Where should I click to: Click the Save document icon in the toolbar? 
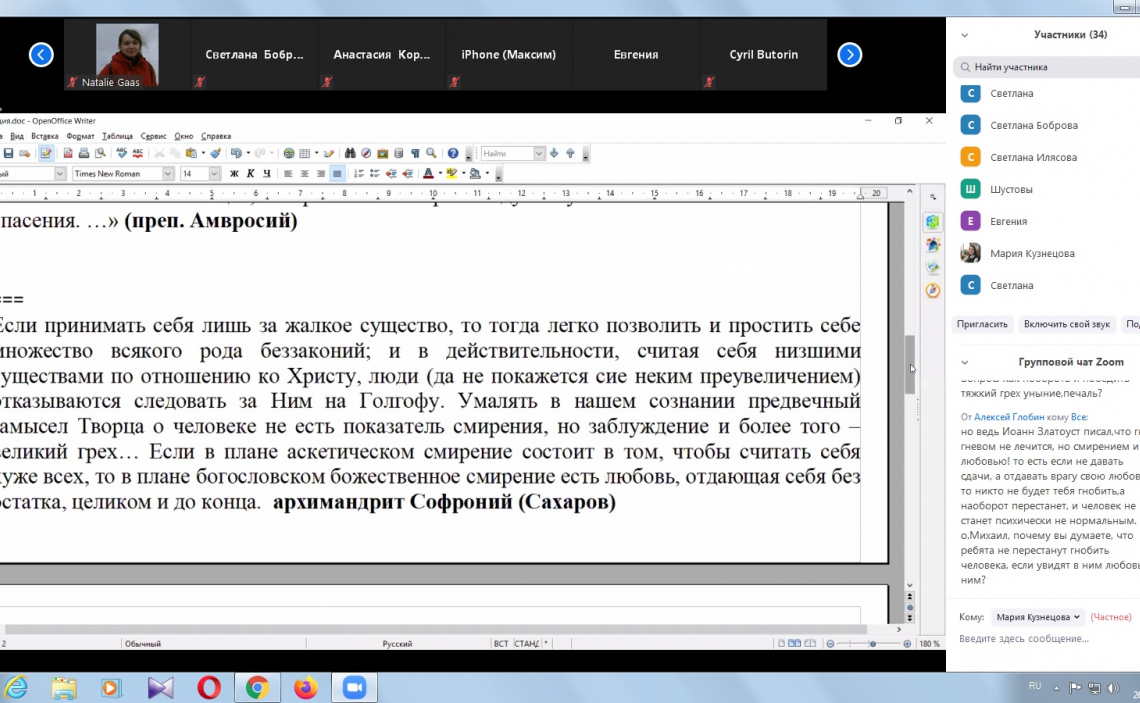point(9,154)
